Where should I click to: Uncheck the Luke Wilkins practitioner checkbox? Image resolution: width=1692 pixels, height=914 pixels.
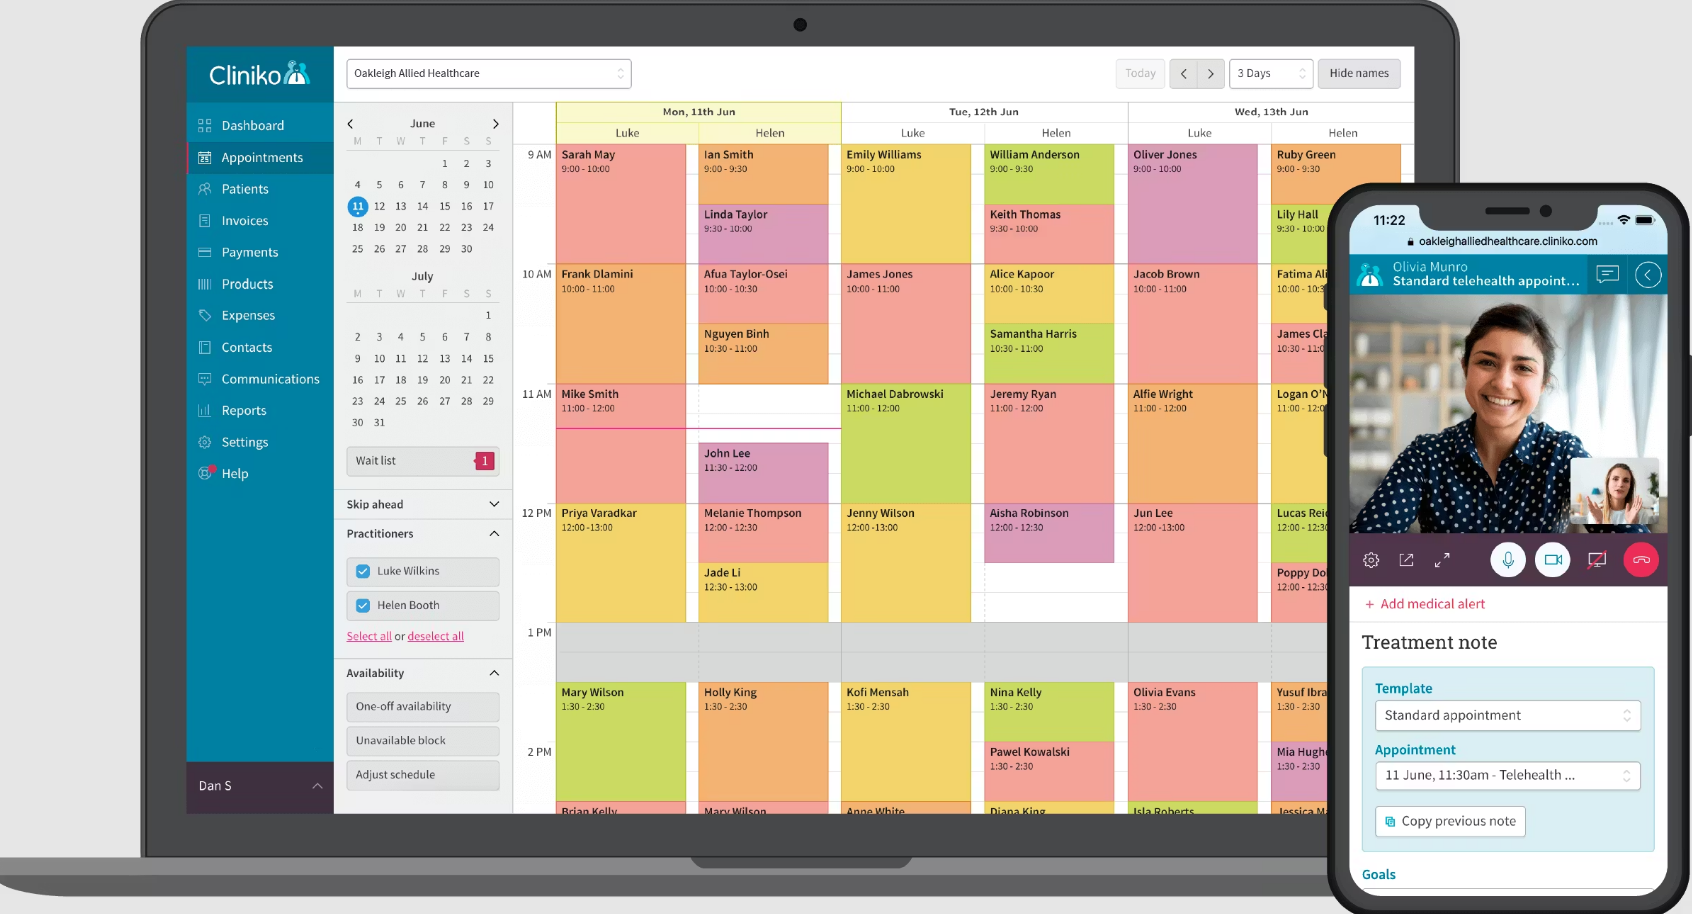point(363,572)
